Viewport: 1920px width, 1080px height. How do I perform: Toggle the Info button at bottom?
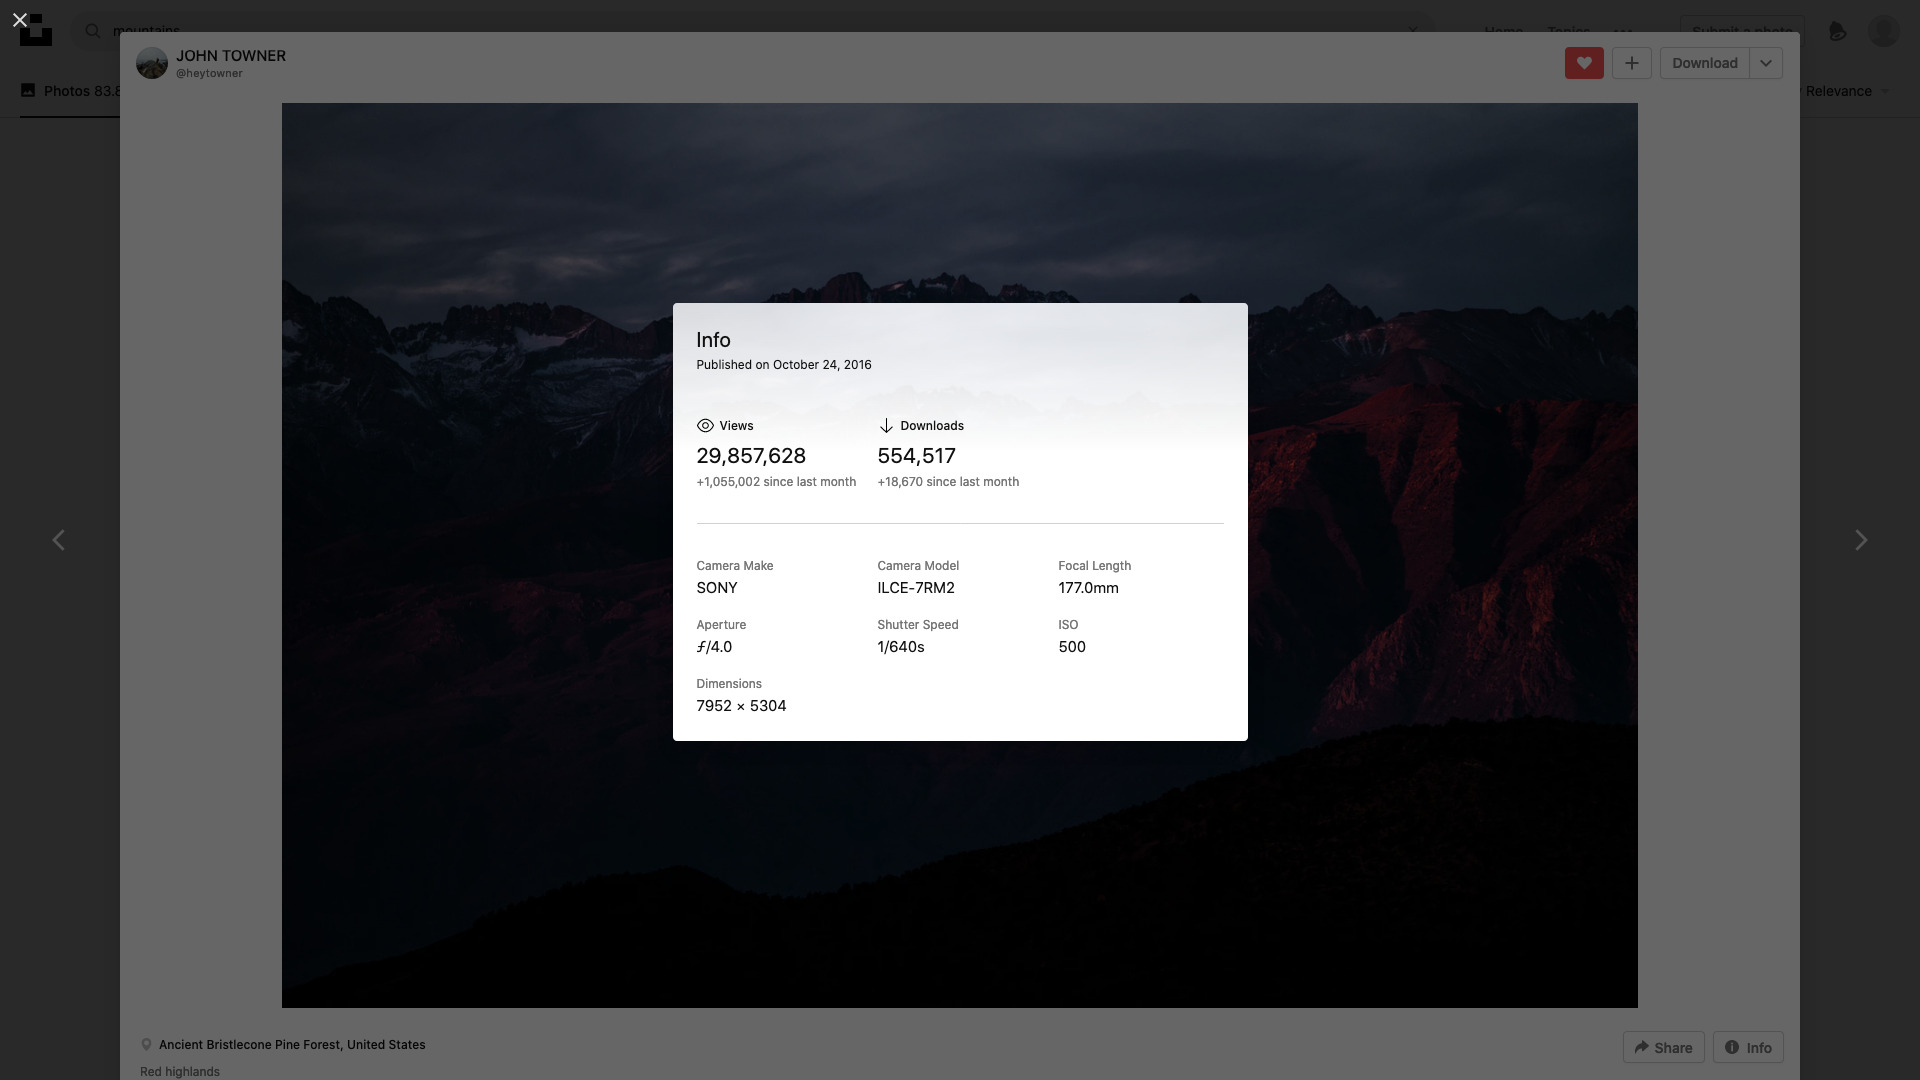click(1748, 1047)
